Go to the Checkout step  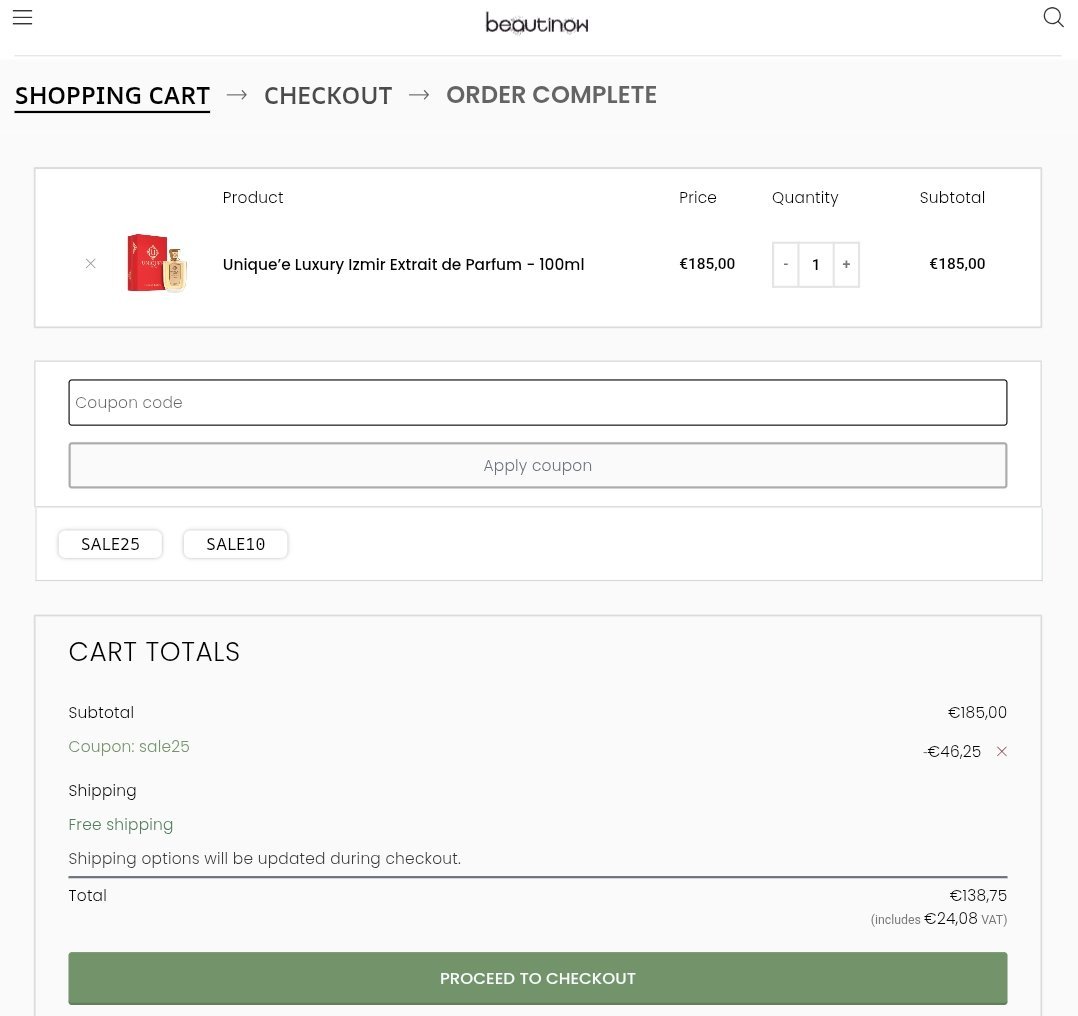tap(328, 96)
